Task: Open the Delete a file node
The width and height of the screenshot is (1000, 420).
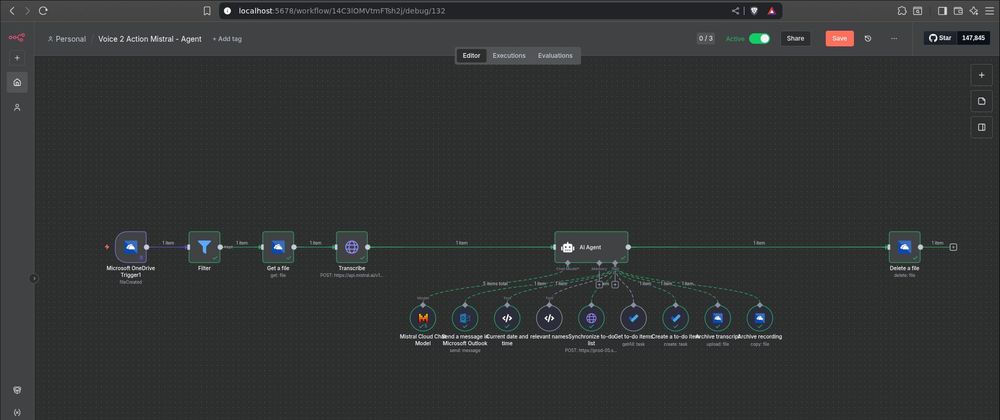Action: (903, 246)
